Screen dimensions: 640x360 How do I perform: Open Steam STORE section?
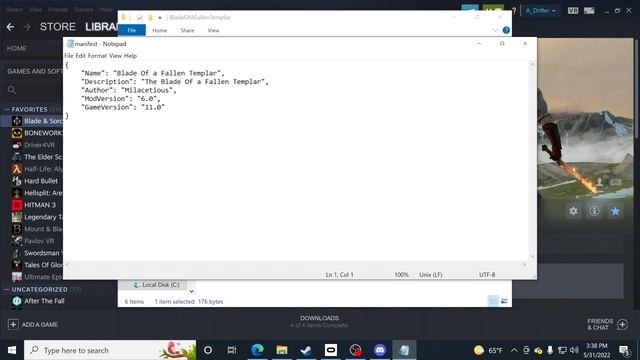[x=58, y=27]
